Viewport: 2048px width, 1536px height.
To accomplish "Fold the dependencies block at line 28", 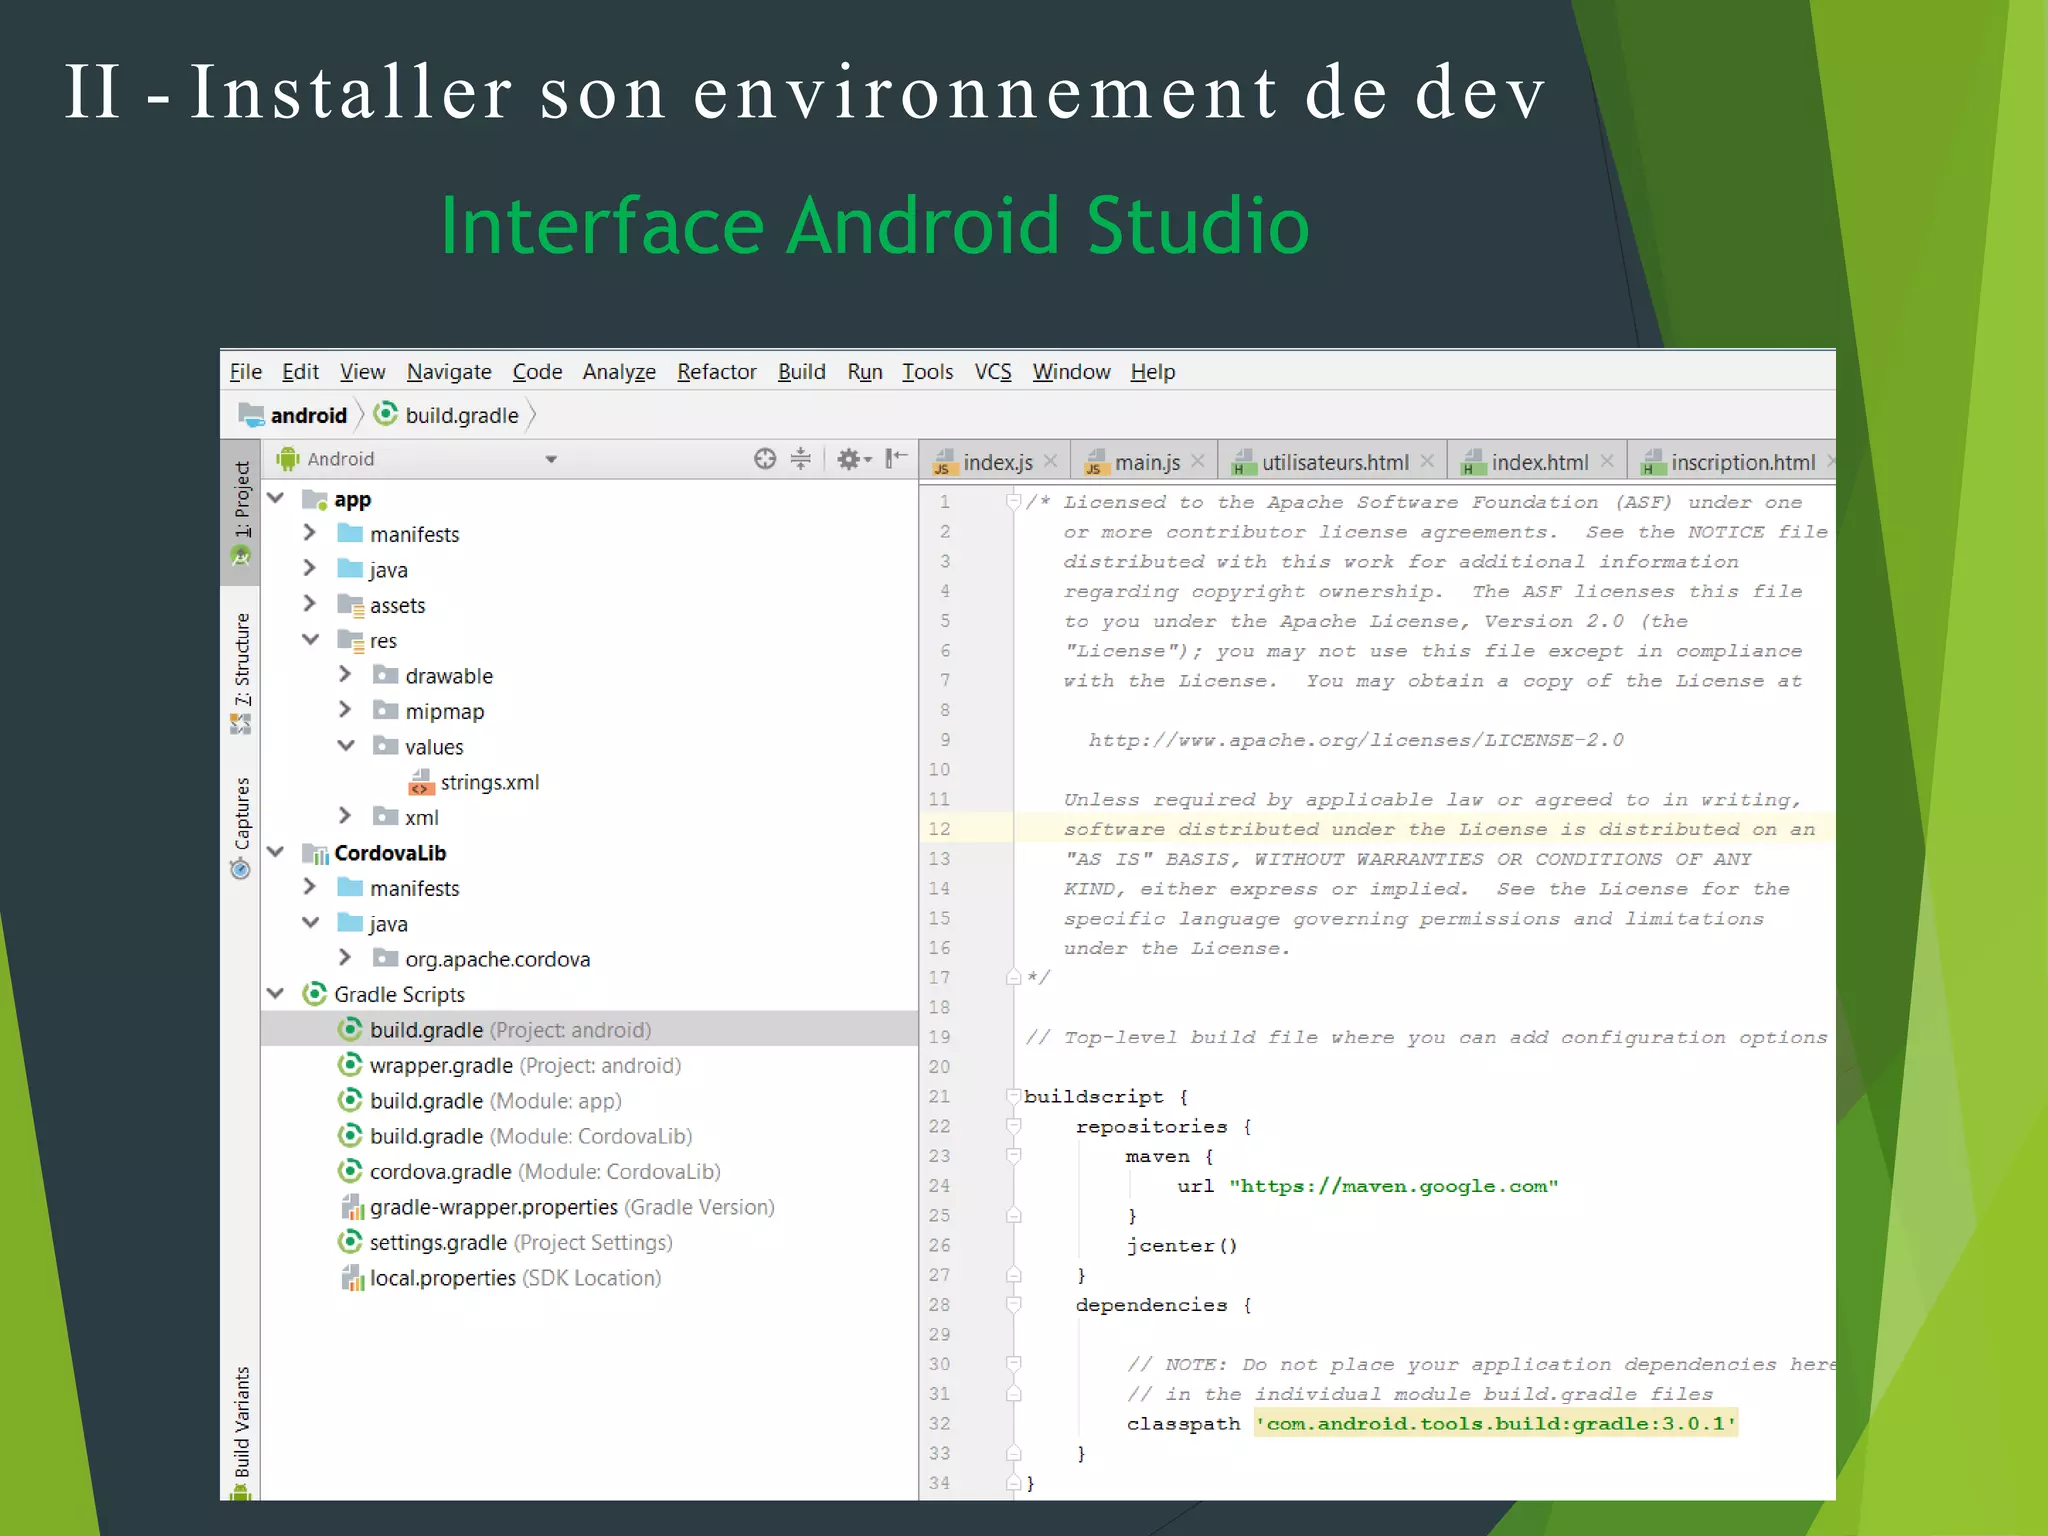I will [1013, 1304].
